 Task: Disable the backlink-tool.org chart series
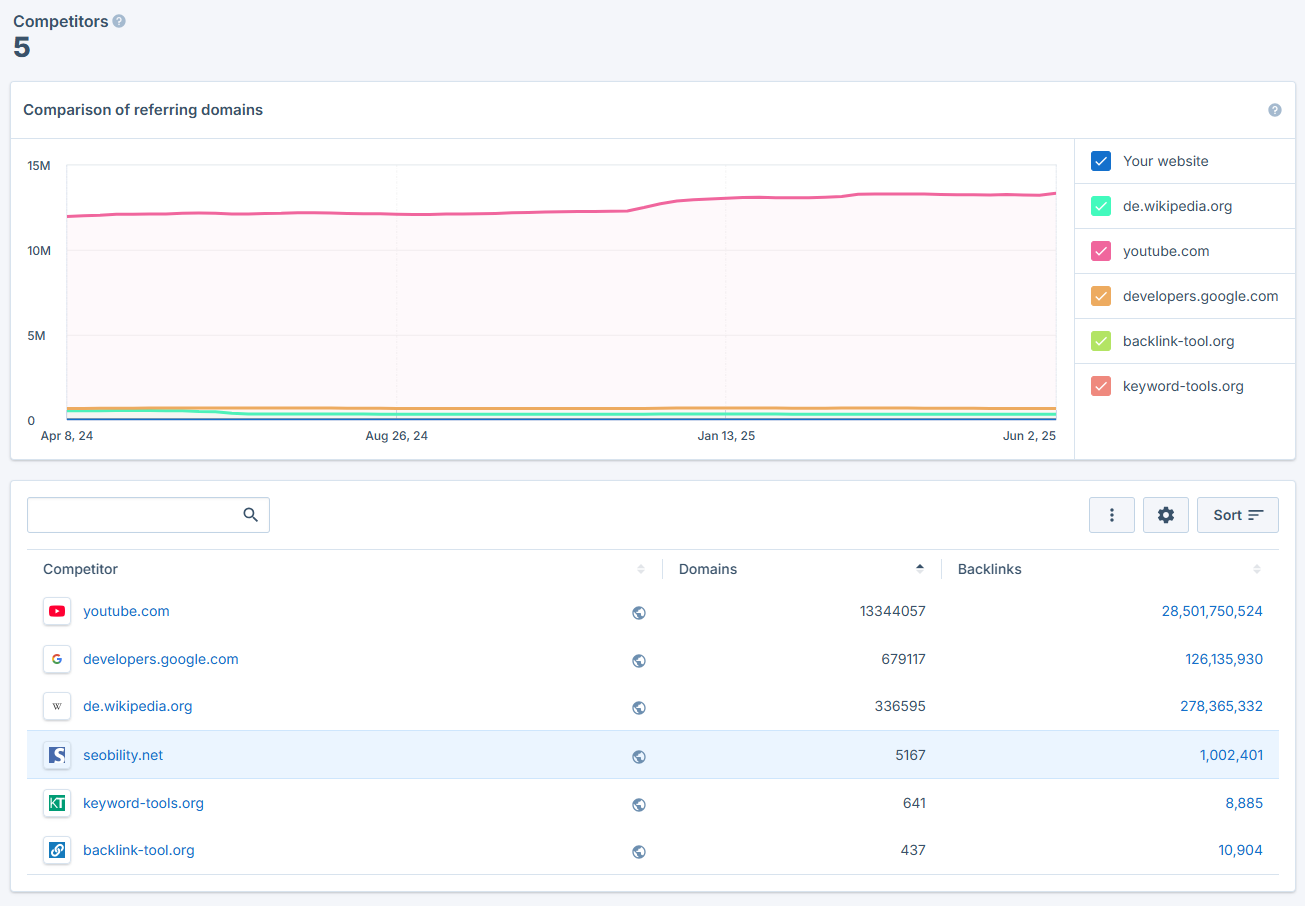tap(1101, 341)
